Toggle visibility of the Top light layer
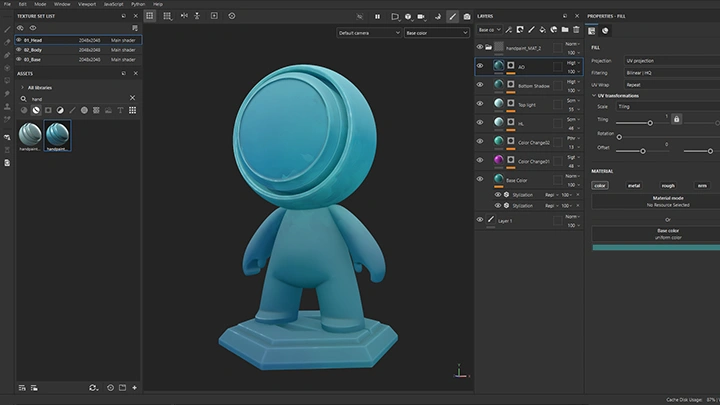 [x=480, y=105]
